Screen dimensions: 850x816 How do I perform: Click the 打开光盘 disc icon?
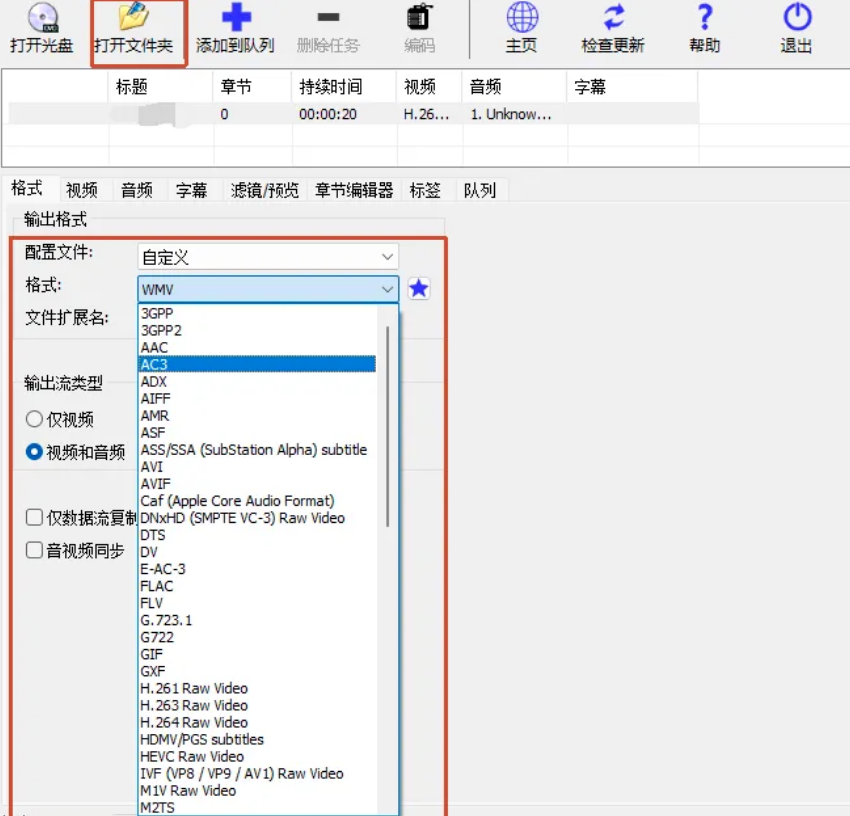pyautogui.click(x=42, y=18)
